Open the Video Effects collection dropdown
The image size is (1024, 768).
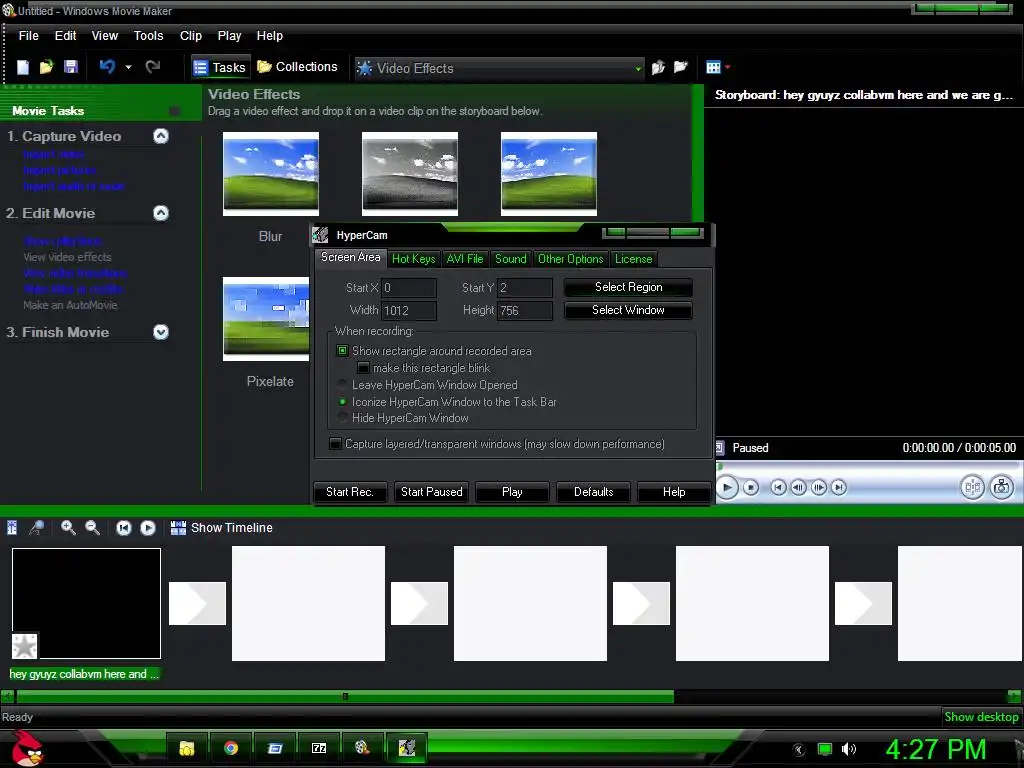pos(638,68)
